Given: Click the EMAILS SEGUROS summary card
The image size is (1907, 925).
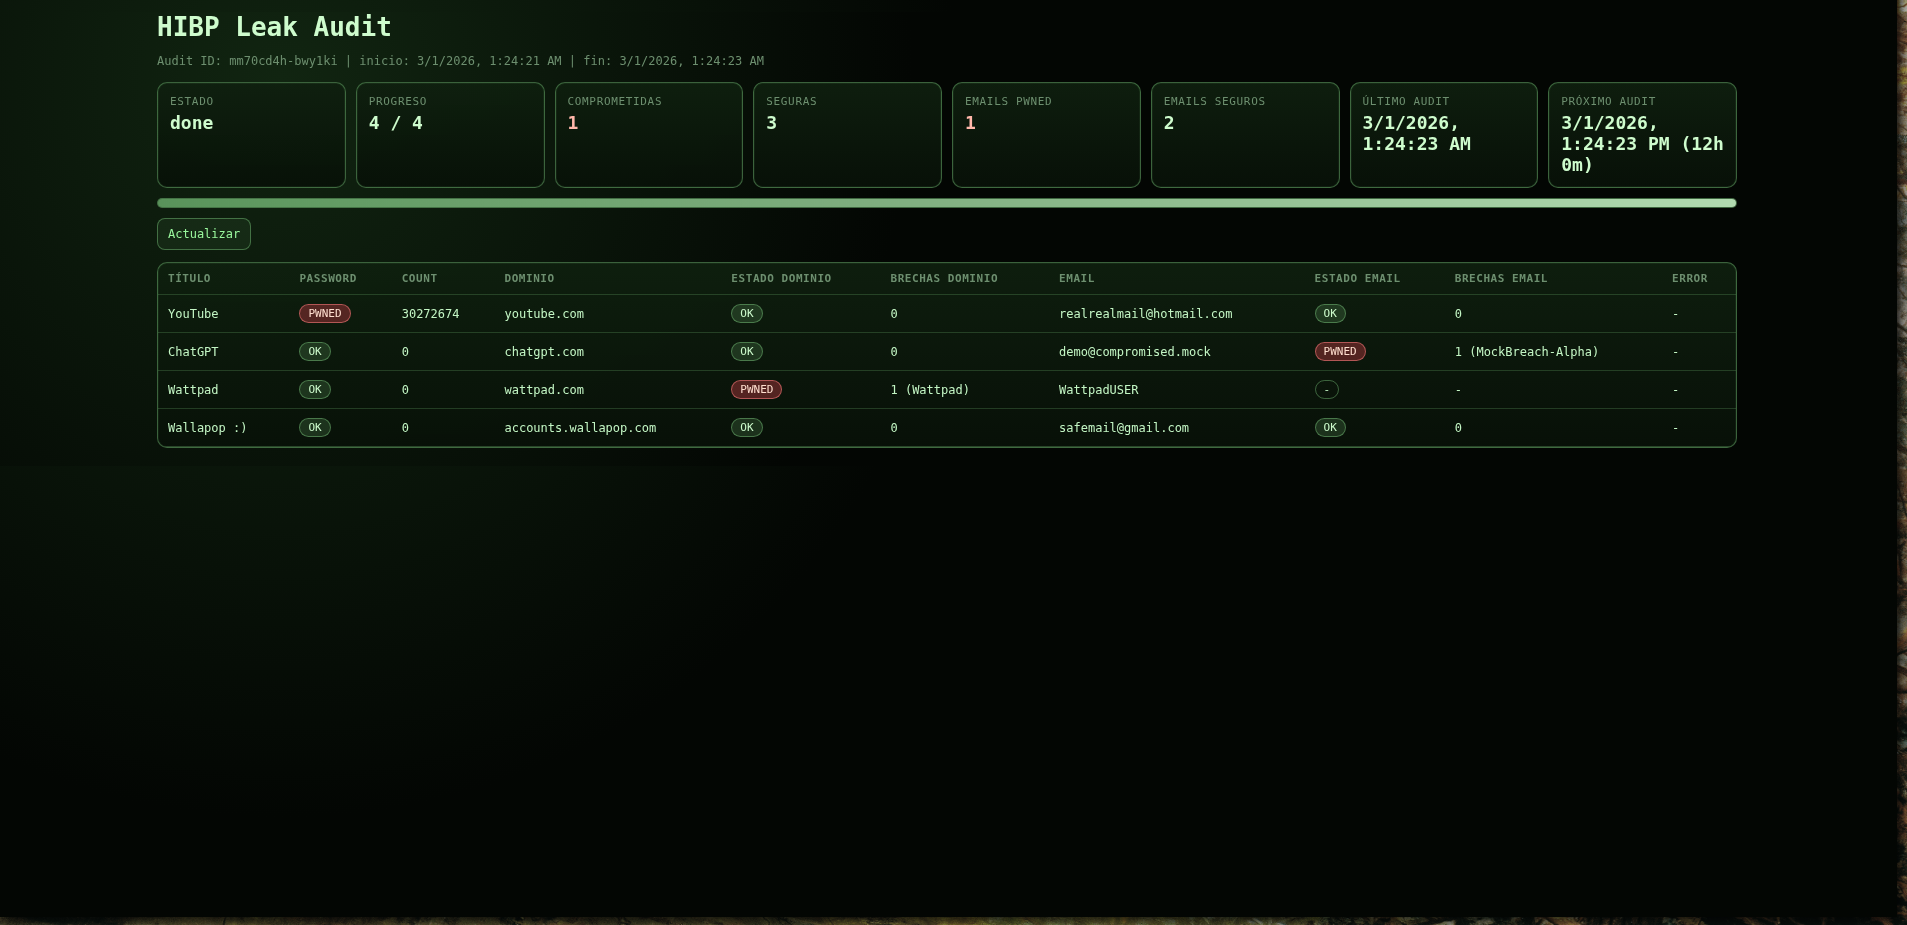Looking at the screenshot, I should [x=1245, y=135].
